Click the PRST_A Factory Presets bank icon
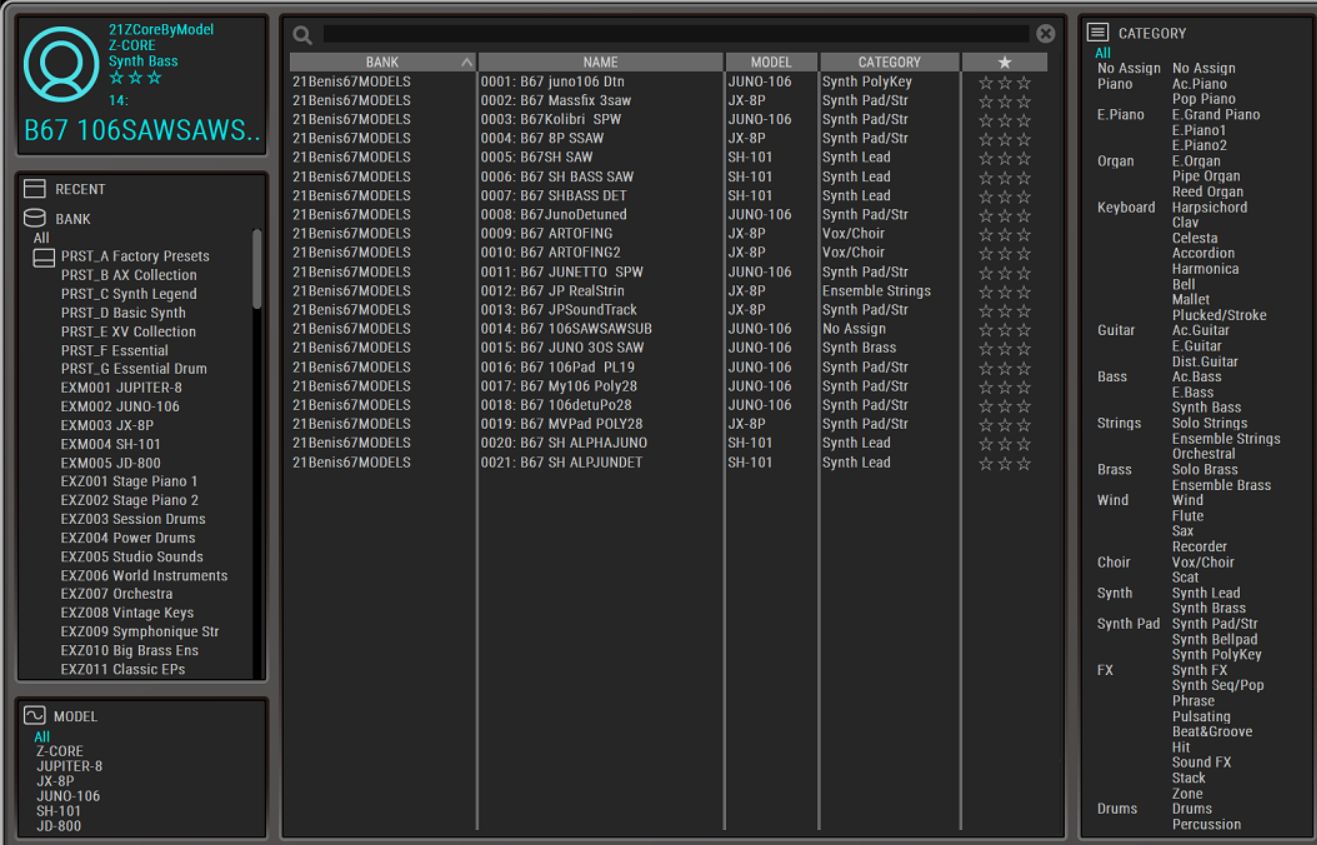 (44, 258)
